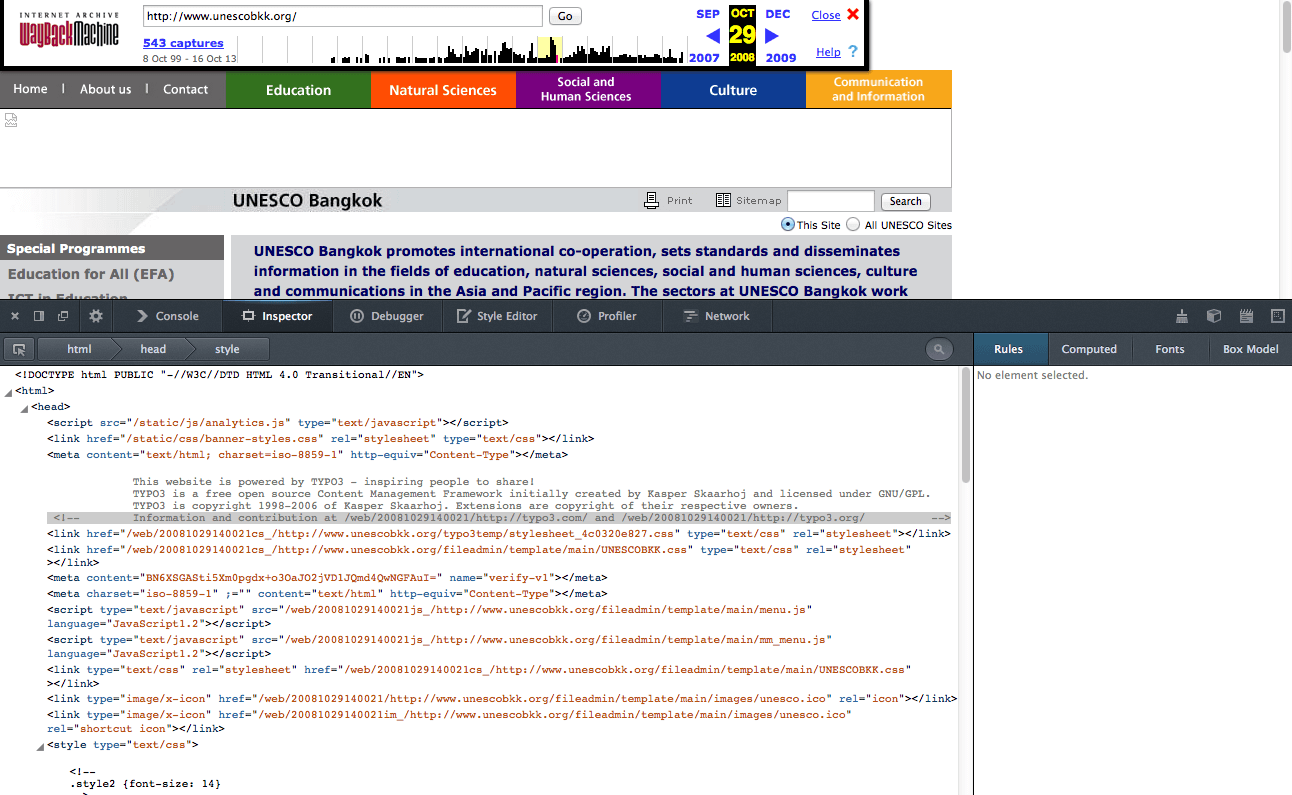Click the Sitemap icon
Image resolution: width=1292 pixels, height=795 pixels.
723,200
